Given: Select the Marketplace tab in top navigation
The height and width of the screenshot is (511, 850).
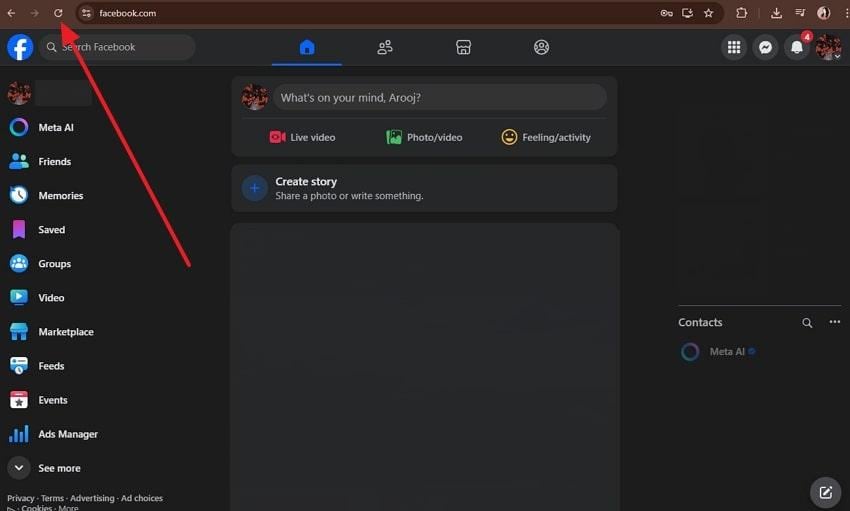Looking at the screenshot, I should pos(463,48).
